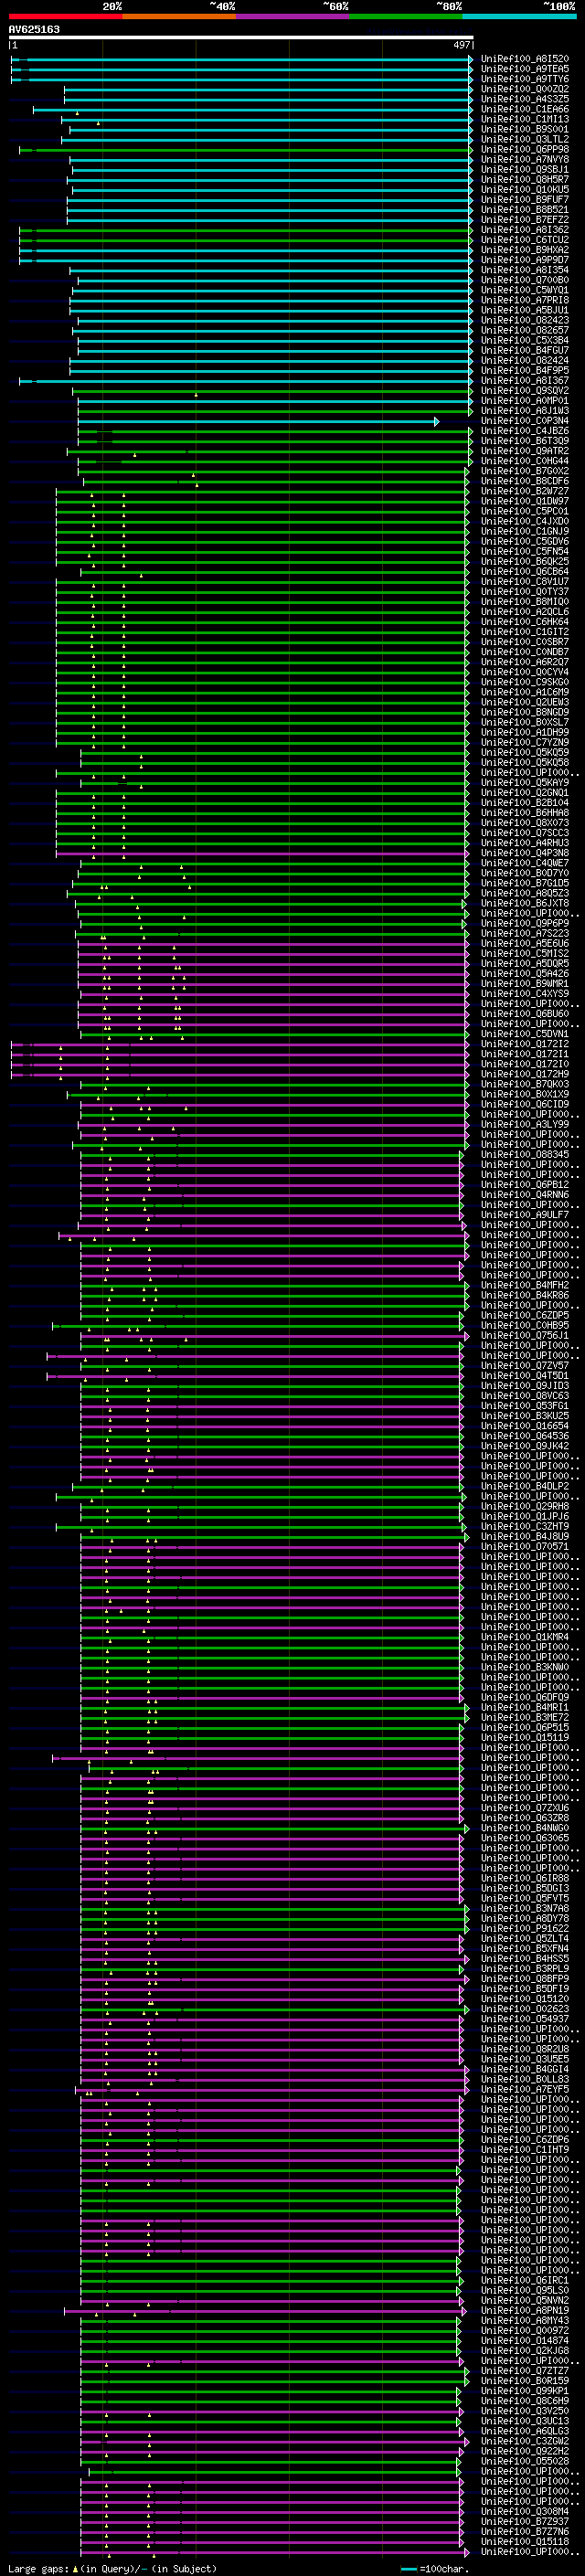Select hit label UniRef100_B6HHA8
585x2576 pixels.
coord(525,812)
